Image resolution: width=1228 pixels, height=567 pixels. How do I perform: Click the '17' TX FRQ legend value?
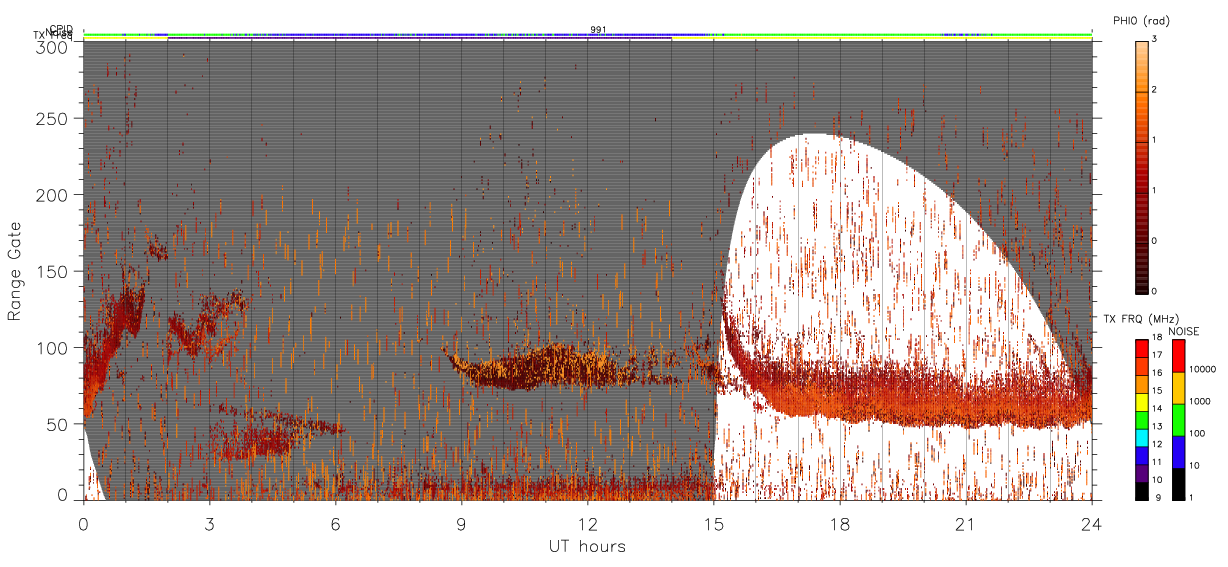click(1157, 355)
